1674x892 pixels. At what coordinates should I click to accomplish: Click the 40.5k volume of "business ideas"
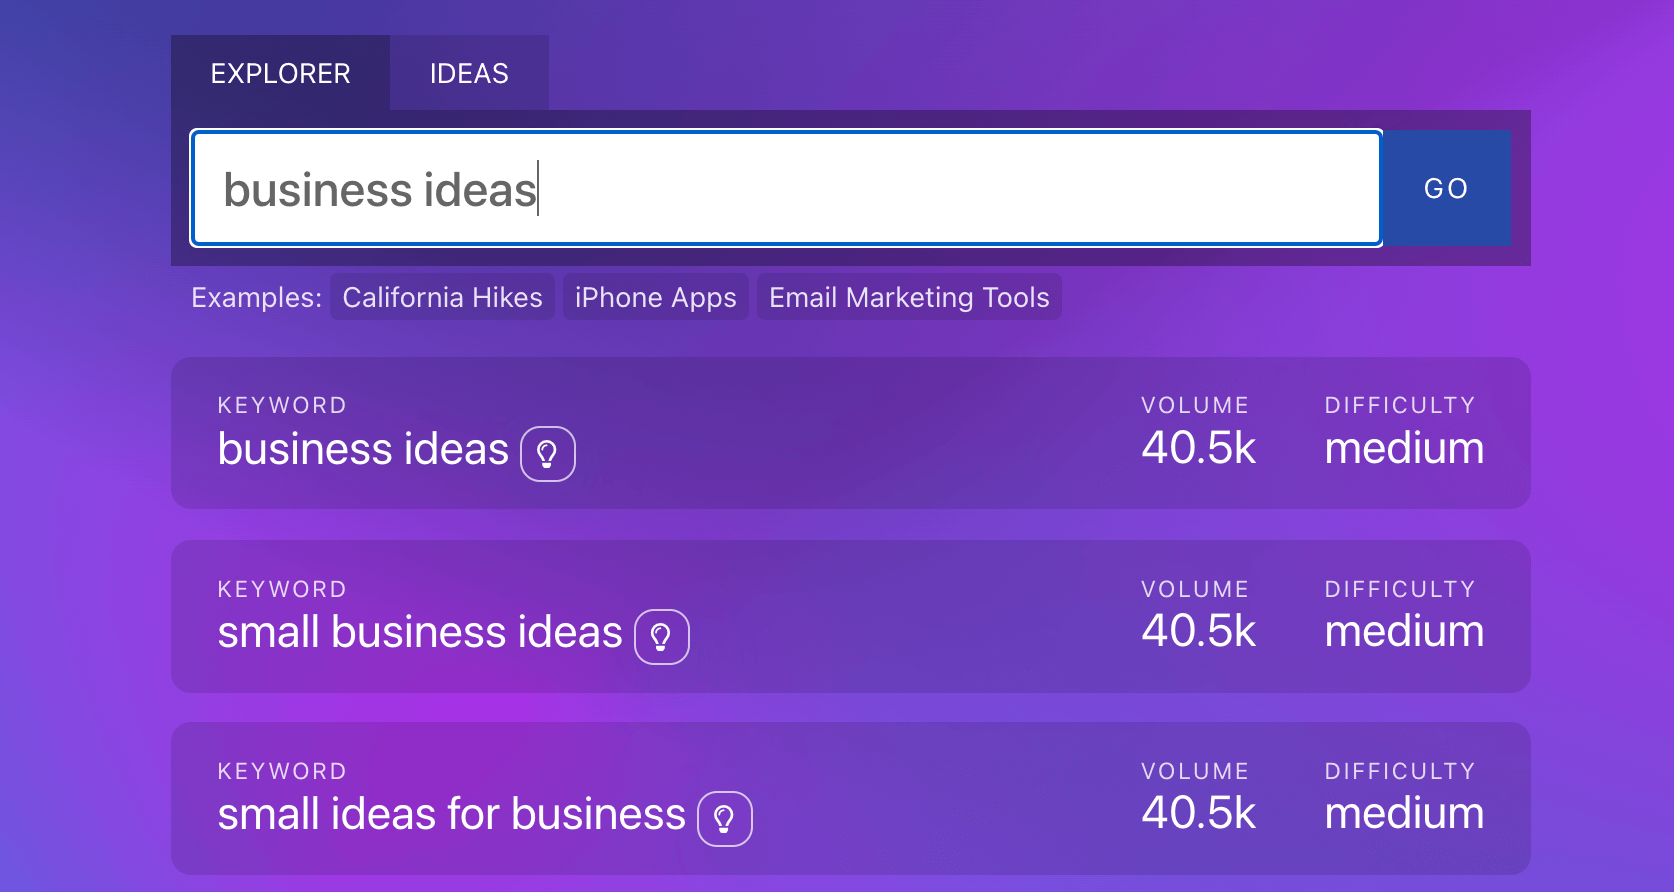[x=1197, y=447]
